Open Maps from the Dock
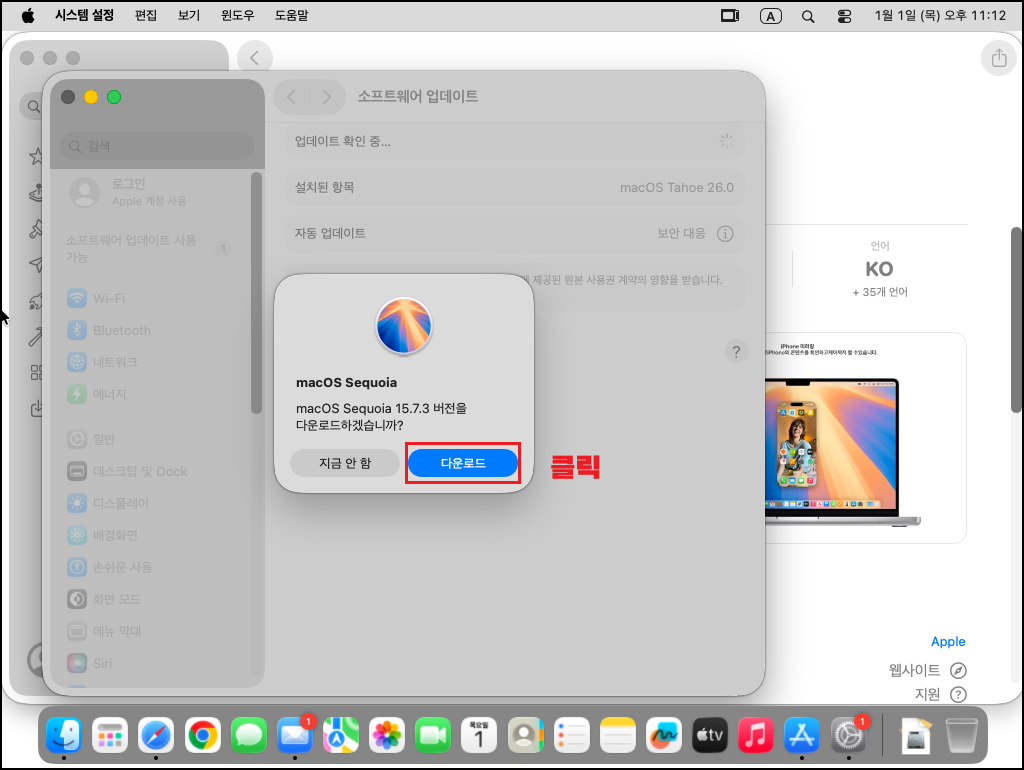 341,735
